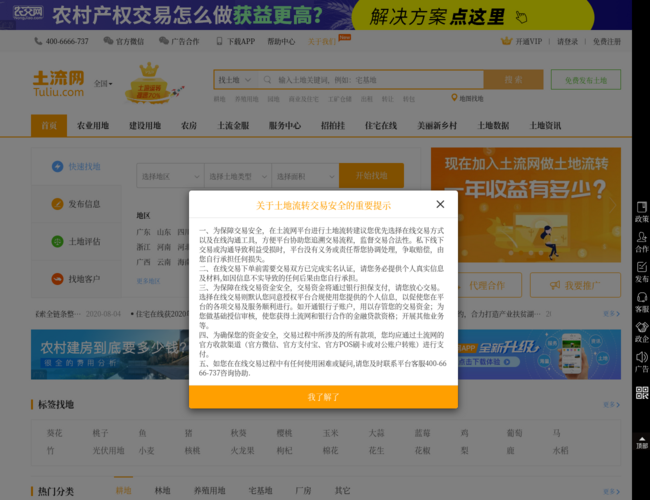Open the 官方微信 WeChat icon

coord(108,41)
